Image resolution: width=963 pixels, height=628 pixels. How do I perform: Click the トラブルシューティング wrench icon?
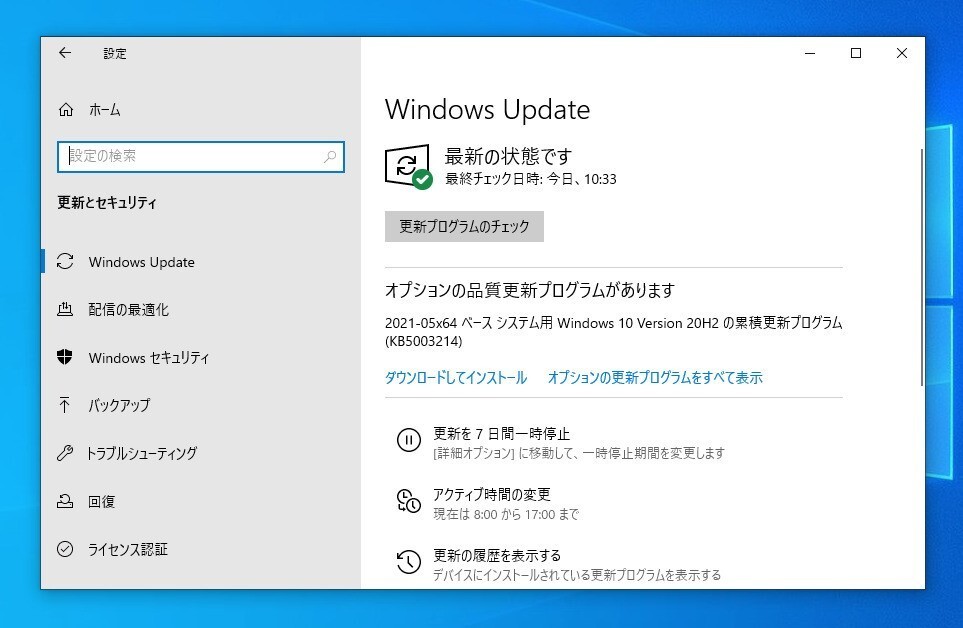point(65,453)
